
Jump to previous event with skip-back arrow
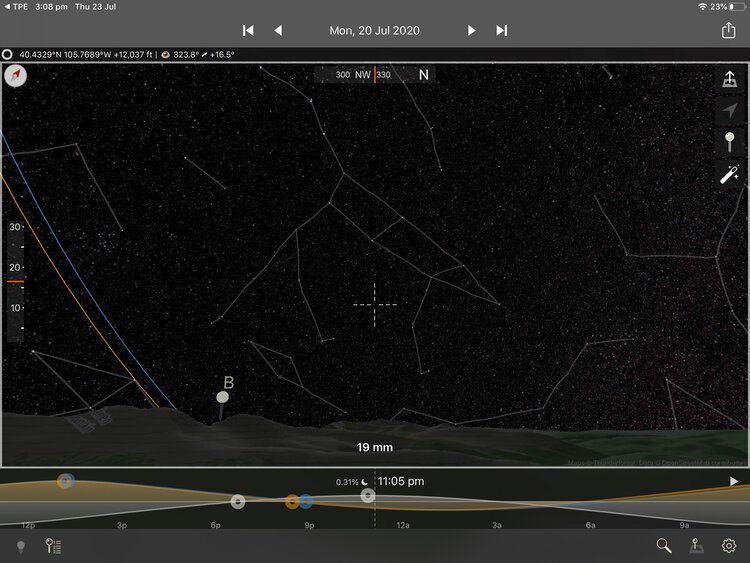248,30
